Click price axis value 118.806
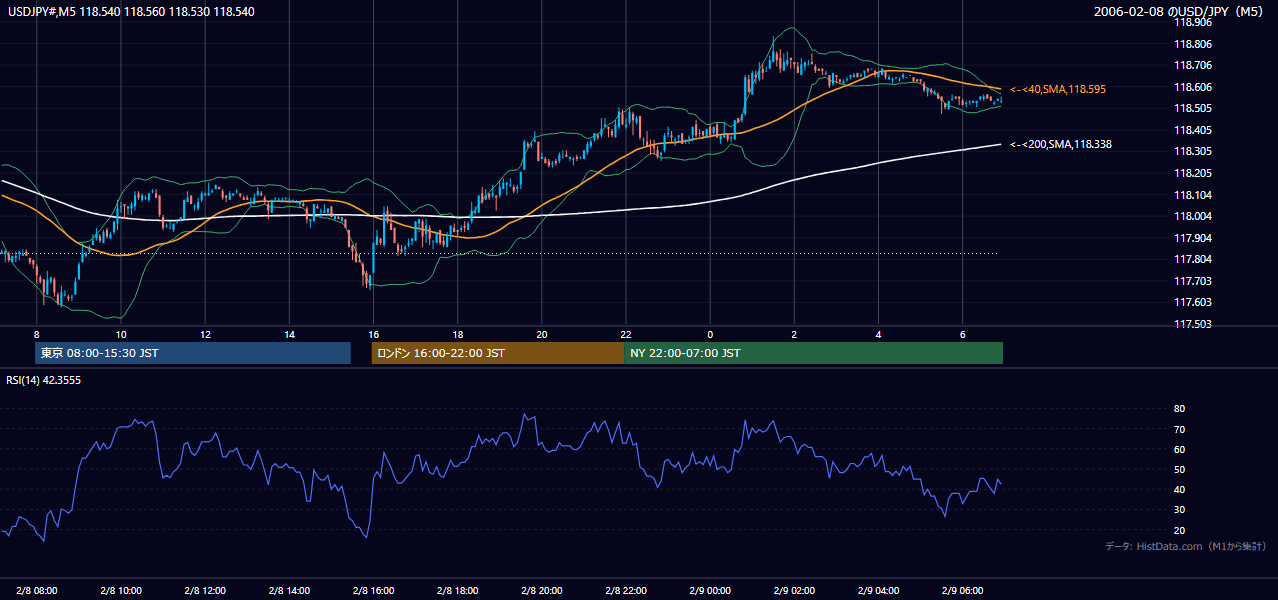 (x=1192, y=44)
